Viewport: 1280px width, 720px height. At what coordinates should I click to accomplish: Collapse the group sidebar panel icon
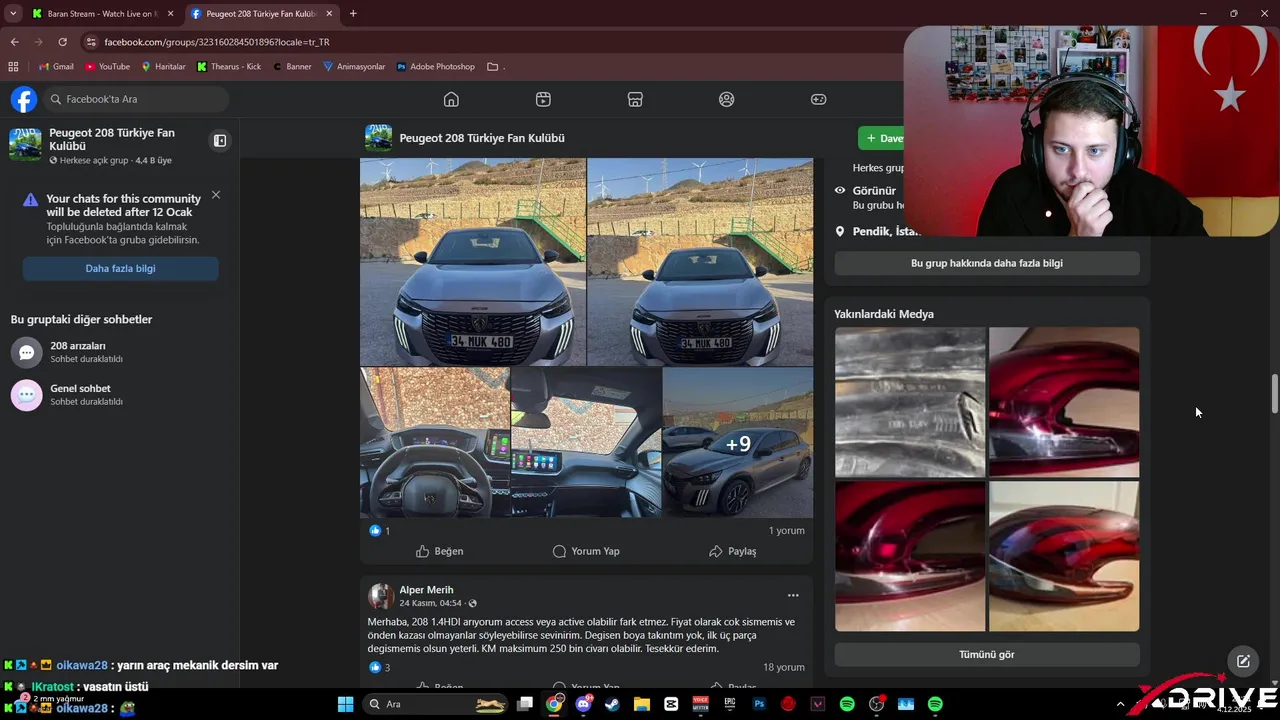point(220,141)
